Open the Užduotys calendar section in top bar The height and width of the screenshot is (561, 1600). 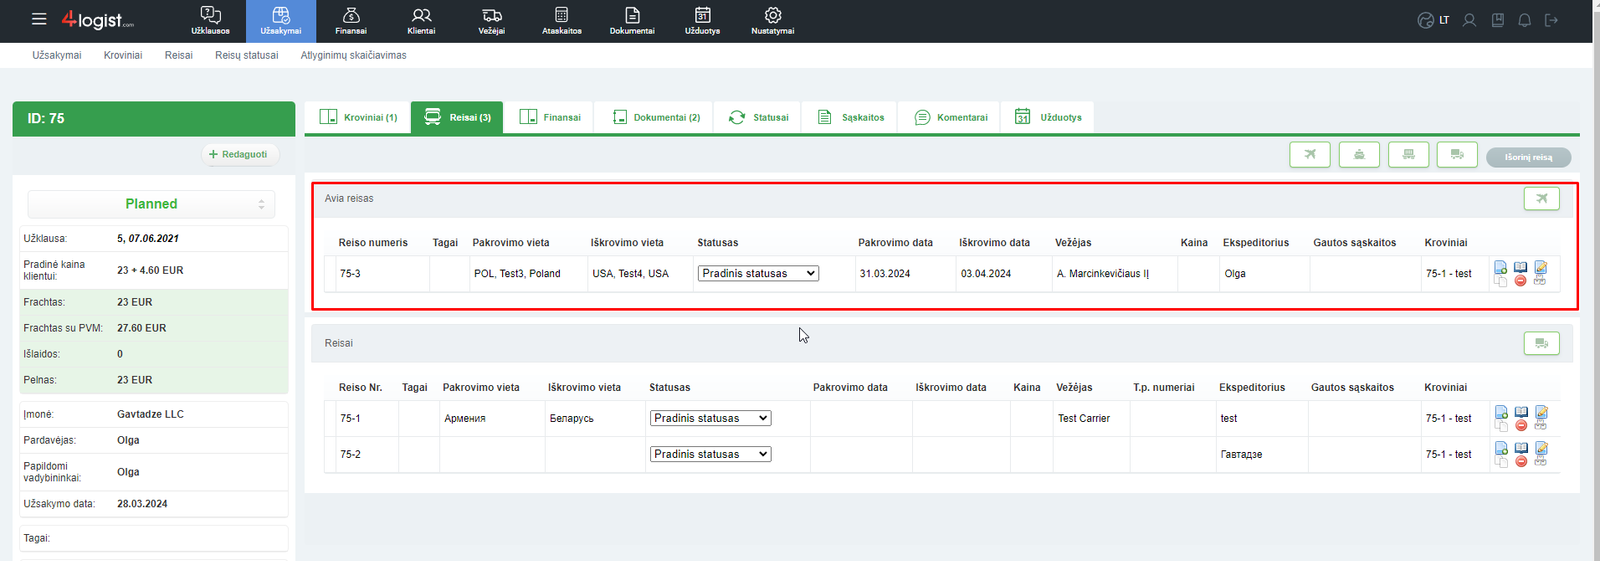pos(702,21)
